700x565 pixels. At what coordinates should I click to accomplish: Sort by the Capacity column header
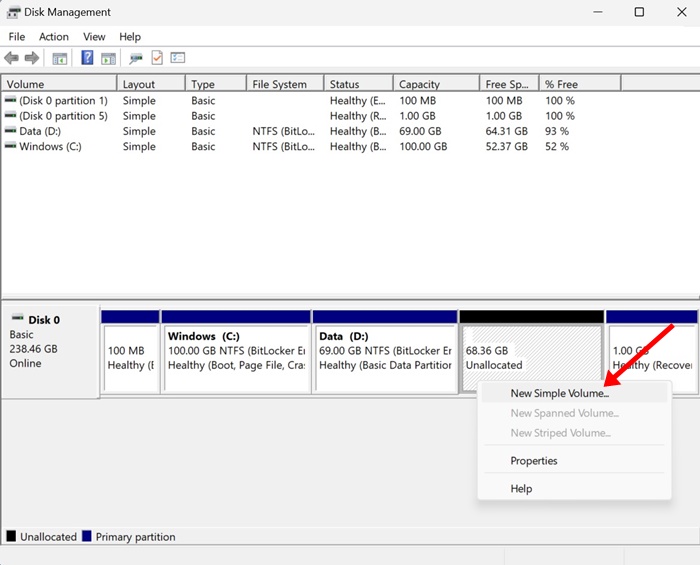(x=436, y=84)
